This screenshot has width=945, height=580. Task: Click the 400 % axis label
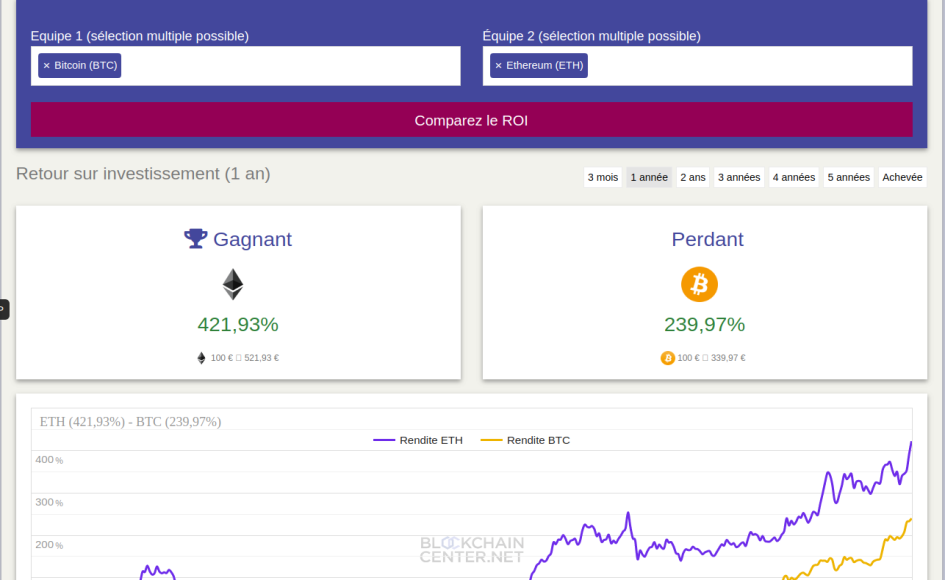(x=49, y=460)
